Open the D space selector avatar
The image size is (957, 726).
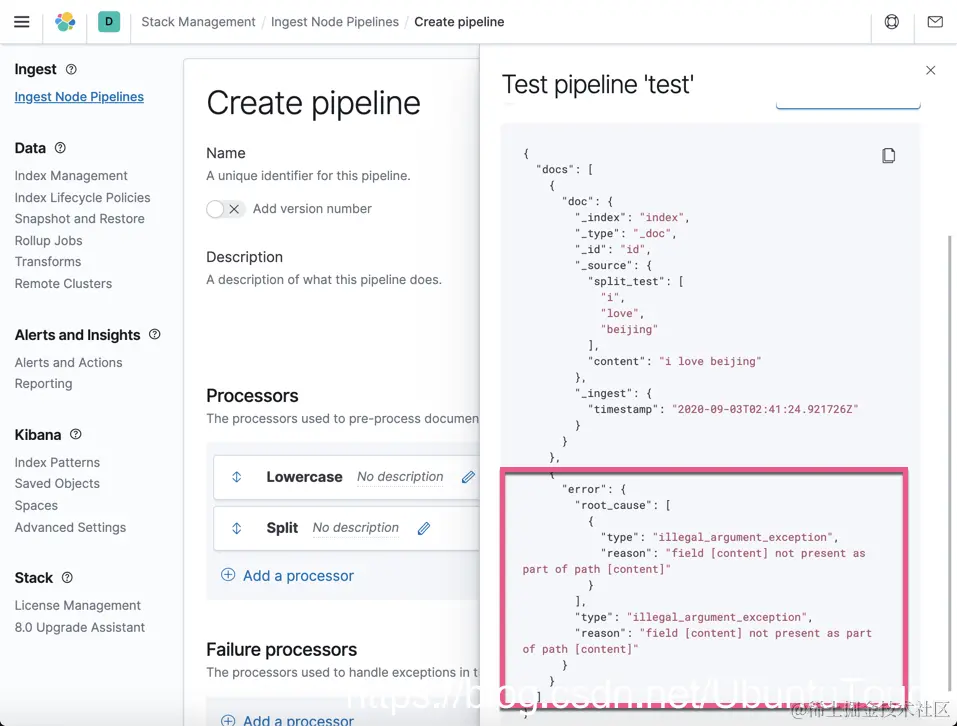109,21
